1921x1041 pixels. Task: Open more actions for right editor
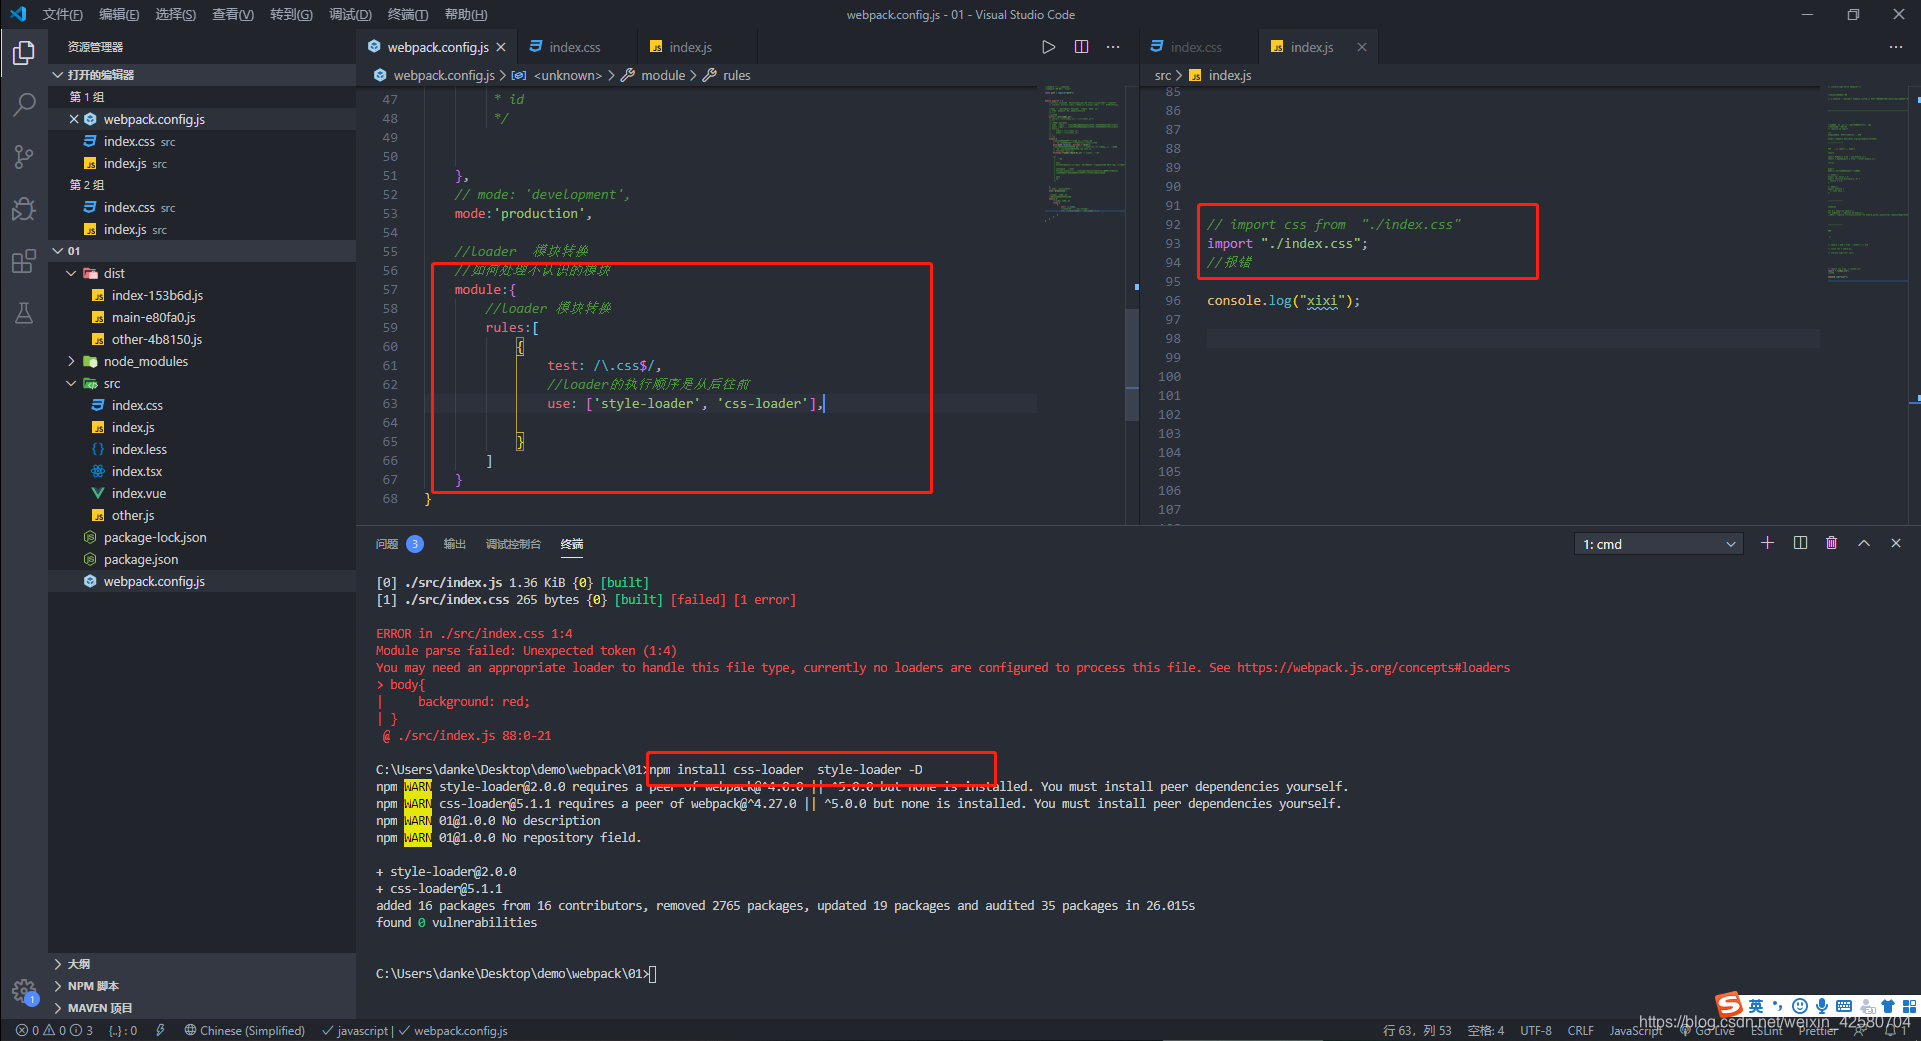tap(1896, 47)
